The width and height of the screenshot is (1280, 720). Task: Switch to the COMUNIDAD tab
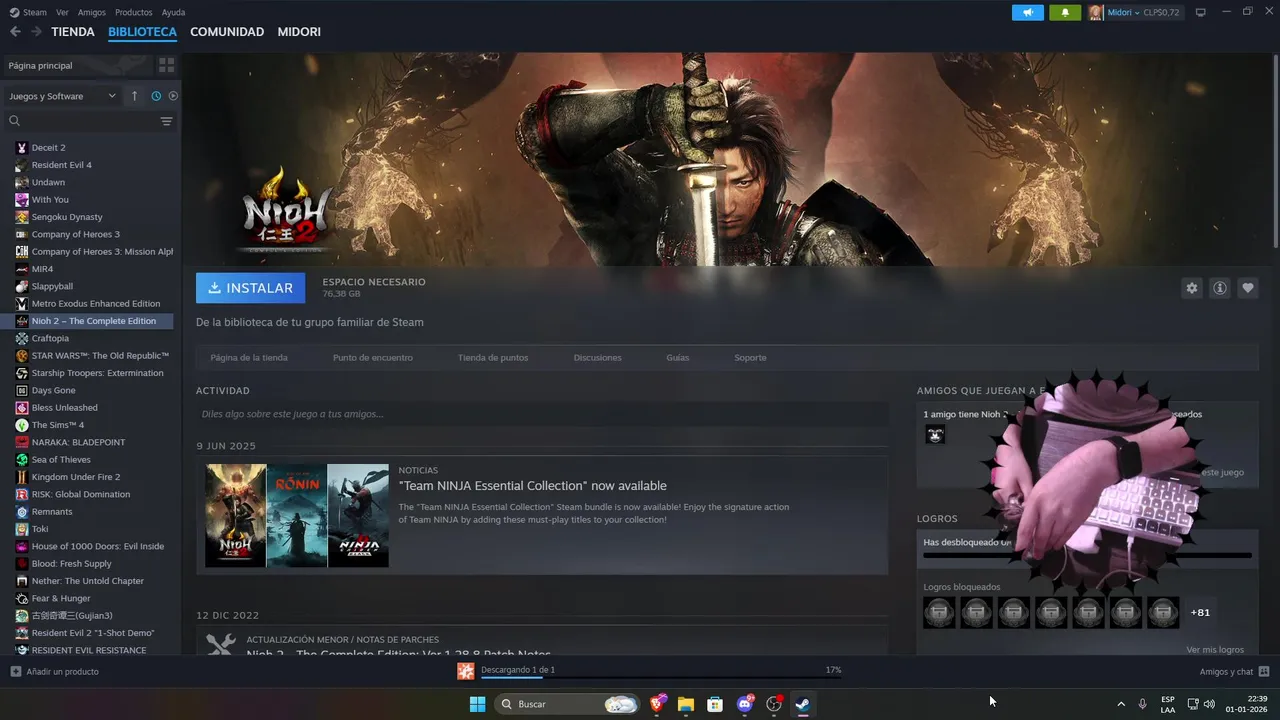pos(227,32)
